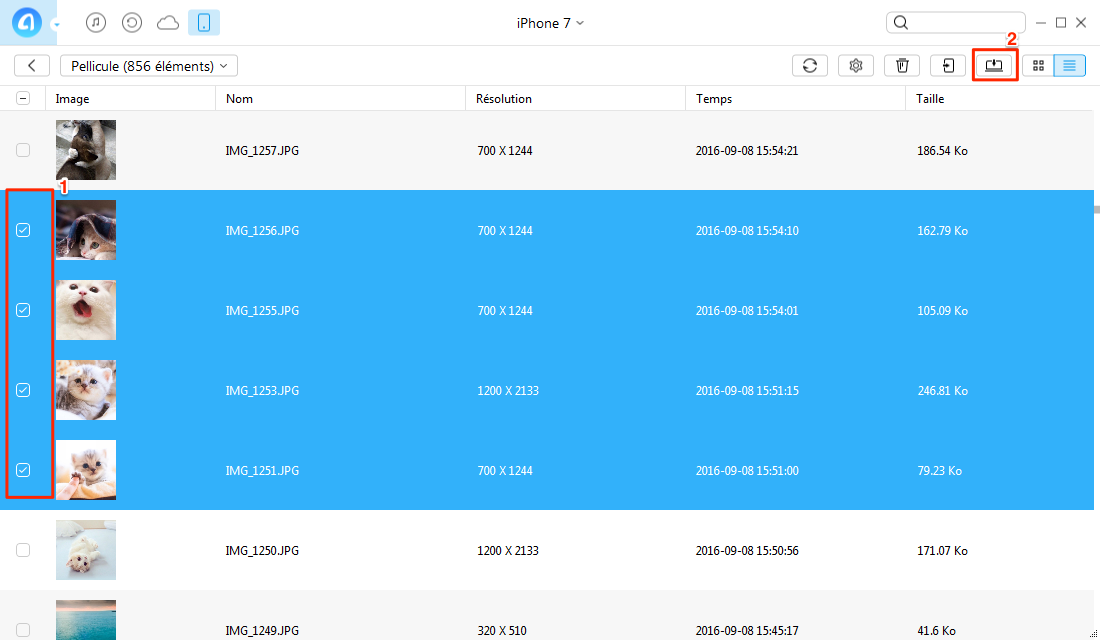1100x640 pixels.
Task: Sort by the Nom column header
Action: 239,98
